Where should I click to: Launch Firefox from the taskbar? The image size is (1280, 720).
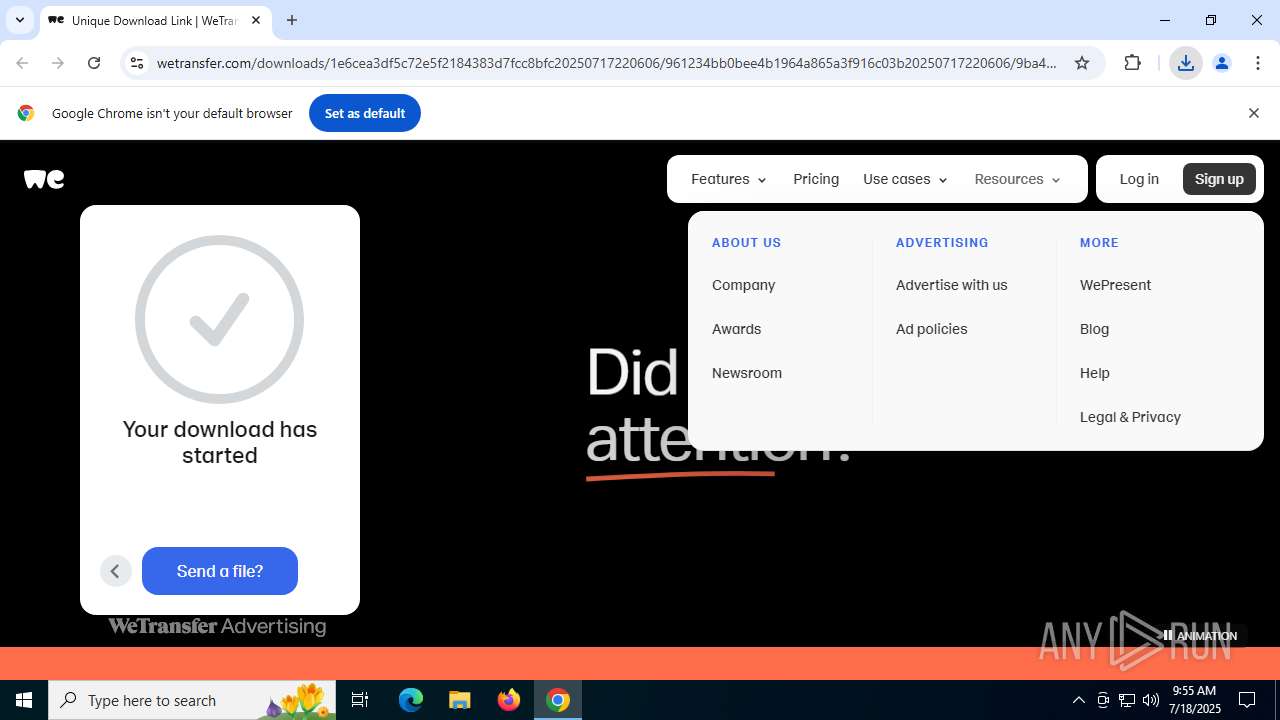509,700
